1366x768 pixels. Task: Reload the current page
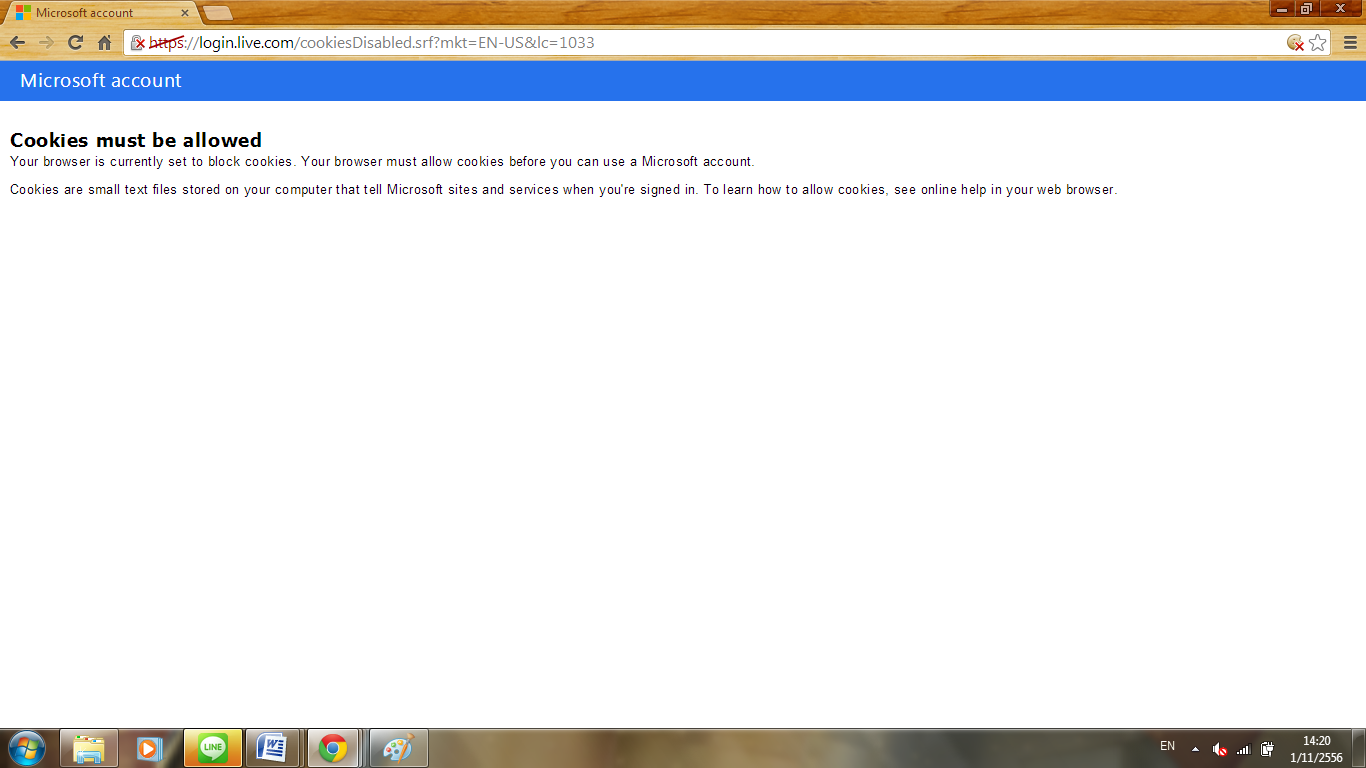tap(75, 42)
